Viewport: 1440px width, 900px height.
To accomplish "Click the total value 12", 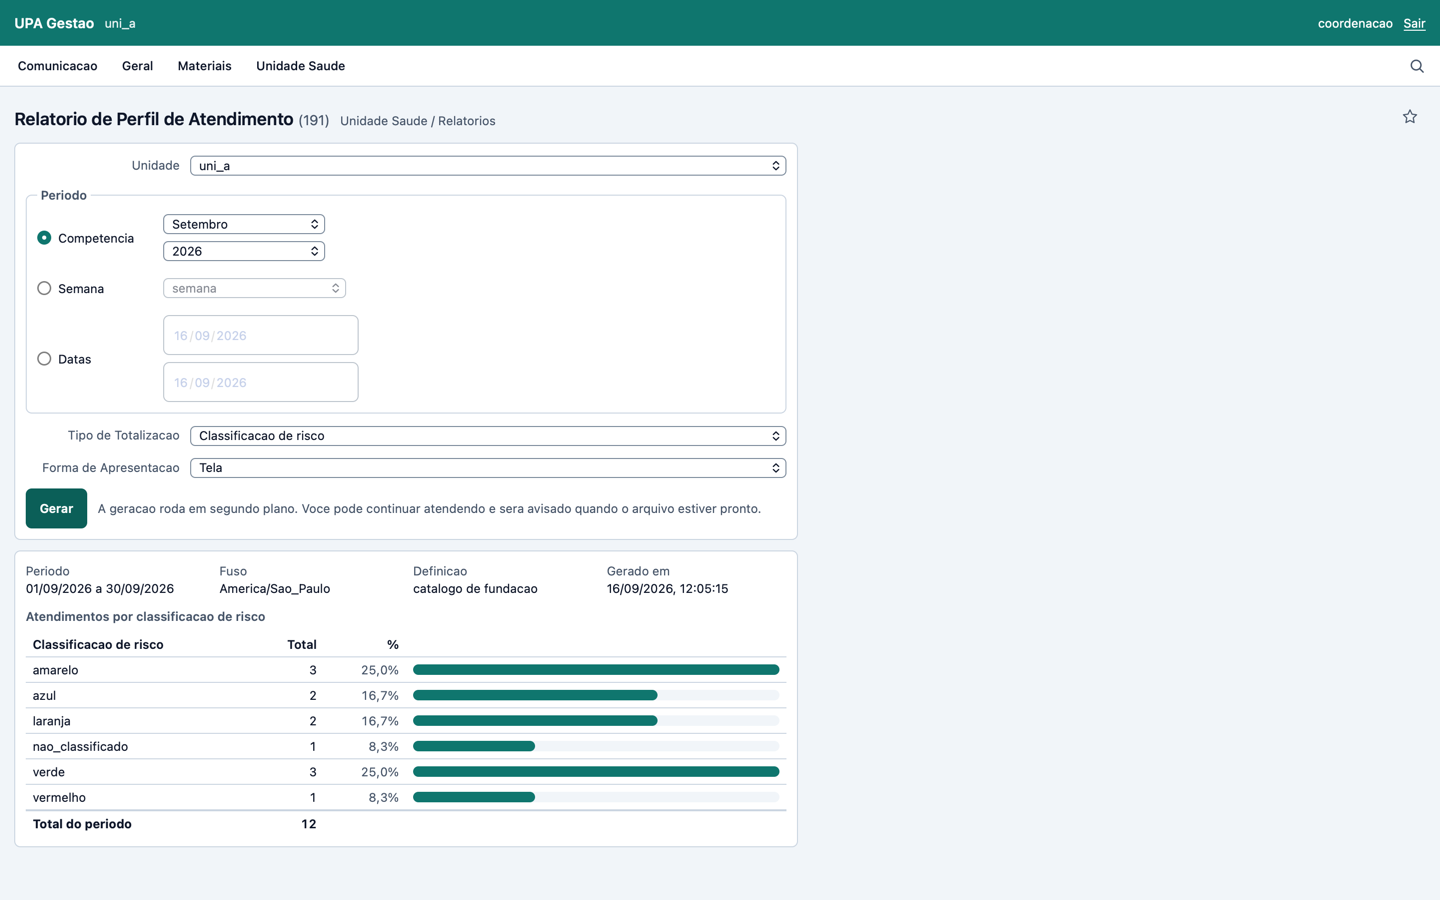I will [x=308, y=824].
